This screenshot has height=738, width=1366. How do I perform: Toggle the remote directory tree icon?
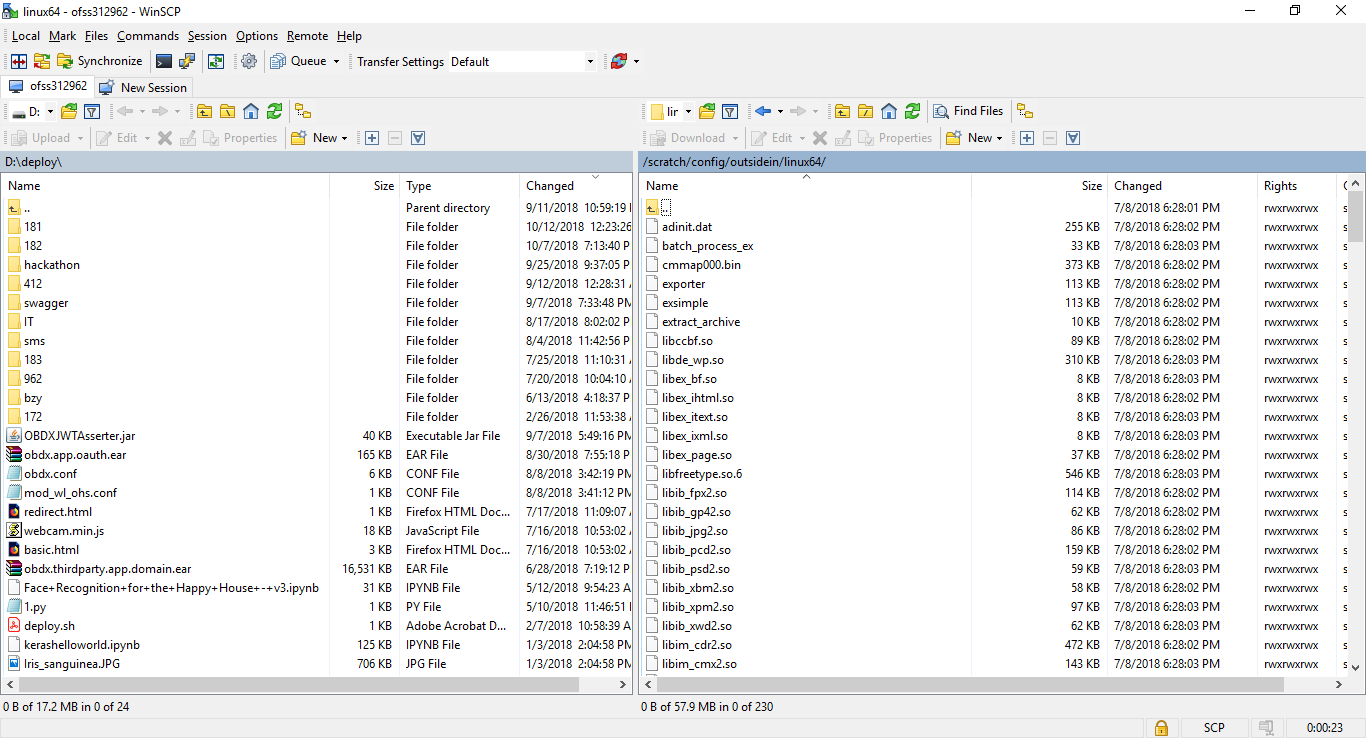point(1025,111)
